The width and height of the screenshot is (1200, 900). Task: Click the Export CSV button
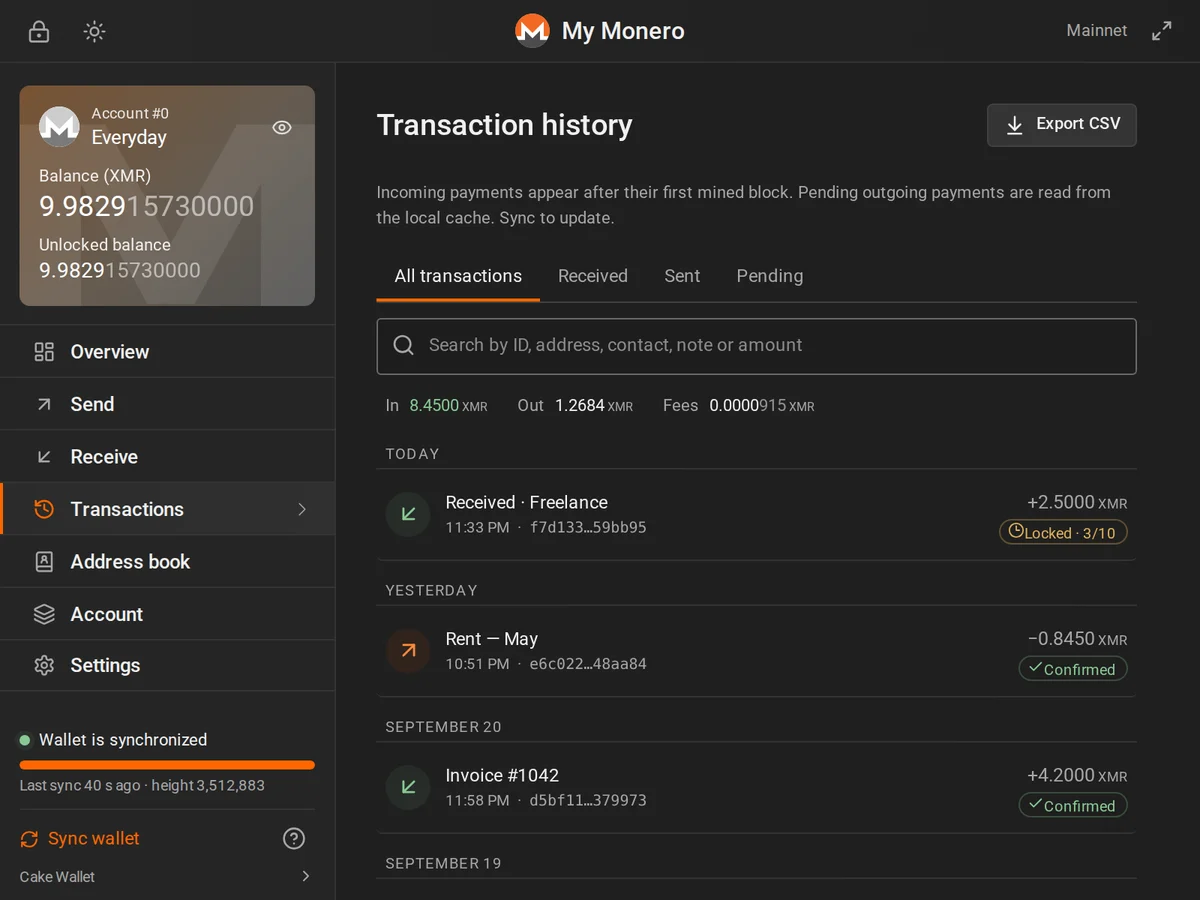[1061, 125]
